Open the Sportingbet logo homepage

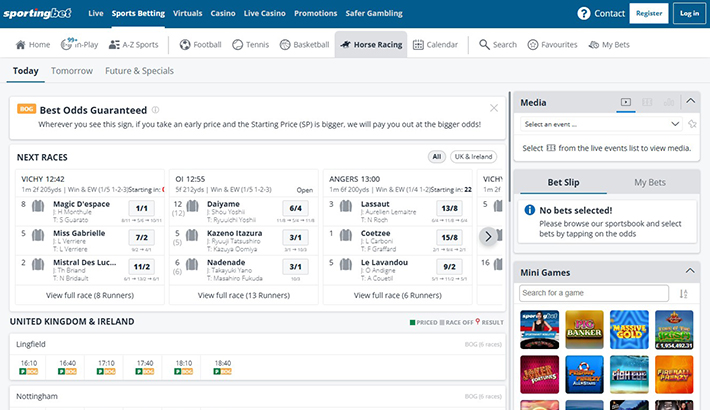(x=37, y=13)
